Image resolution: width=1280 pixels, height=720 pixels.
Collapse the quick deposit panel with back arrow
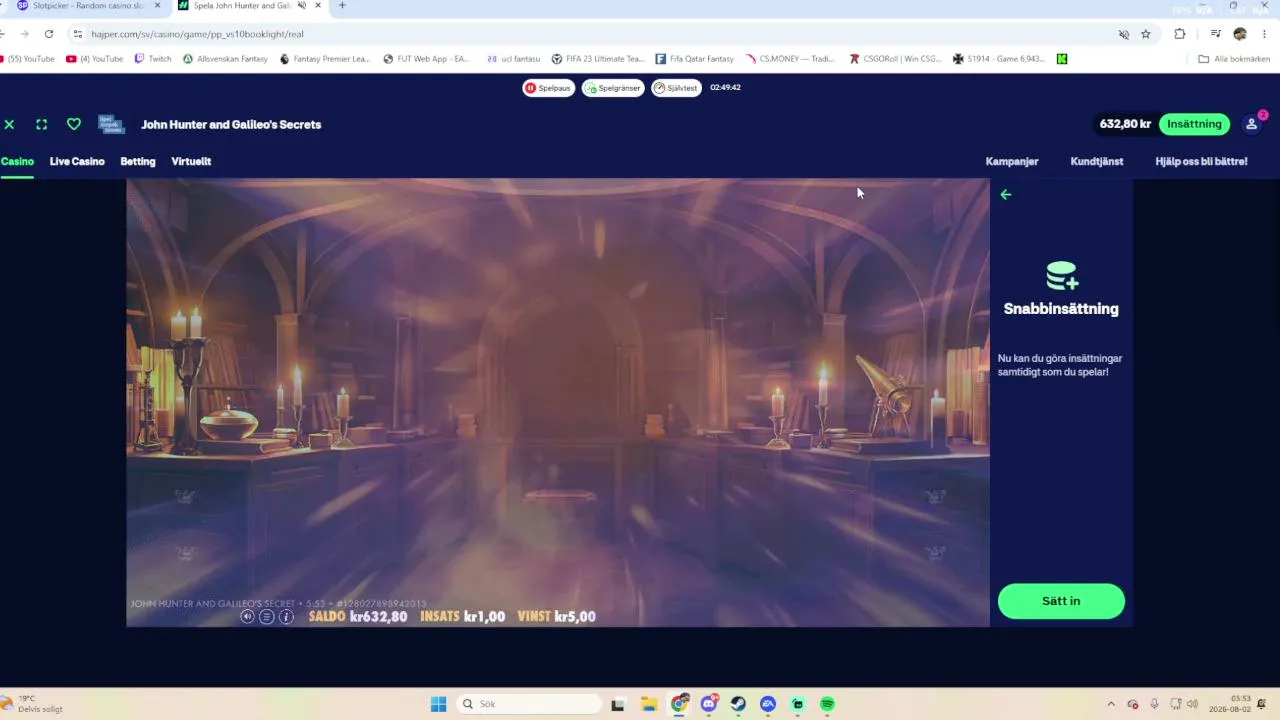tap(1006, 195)
